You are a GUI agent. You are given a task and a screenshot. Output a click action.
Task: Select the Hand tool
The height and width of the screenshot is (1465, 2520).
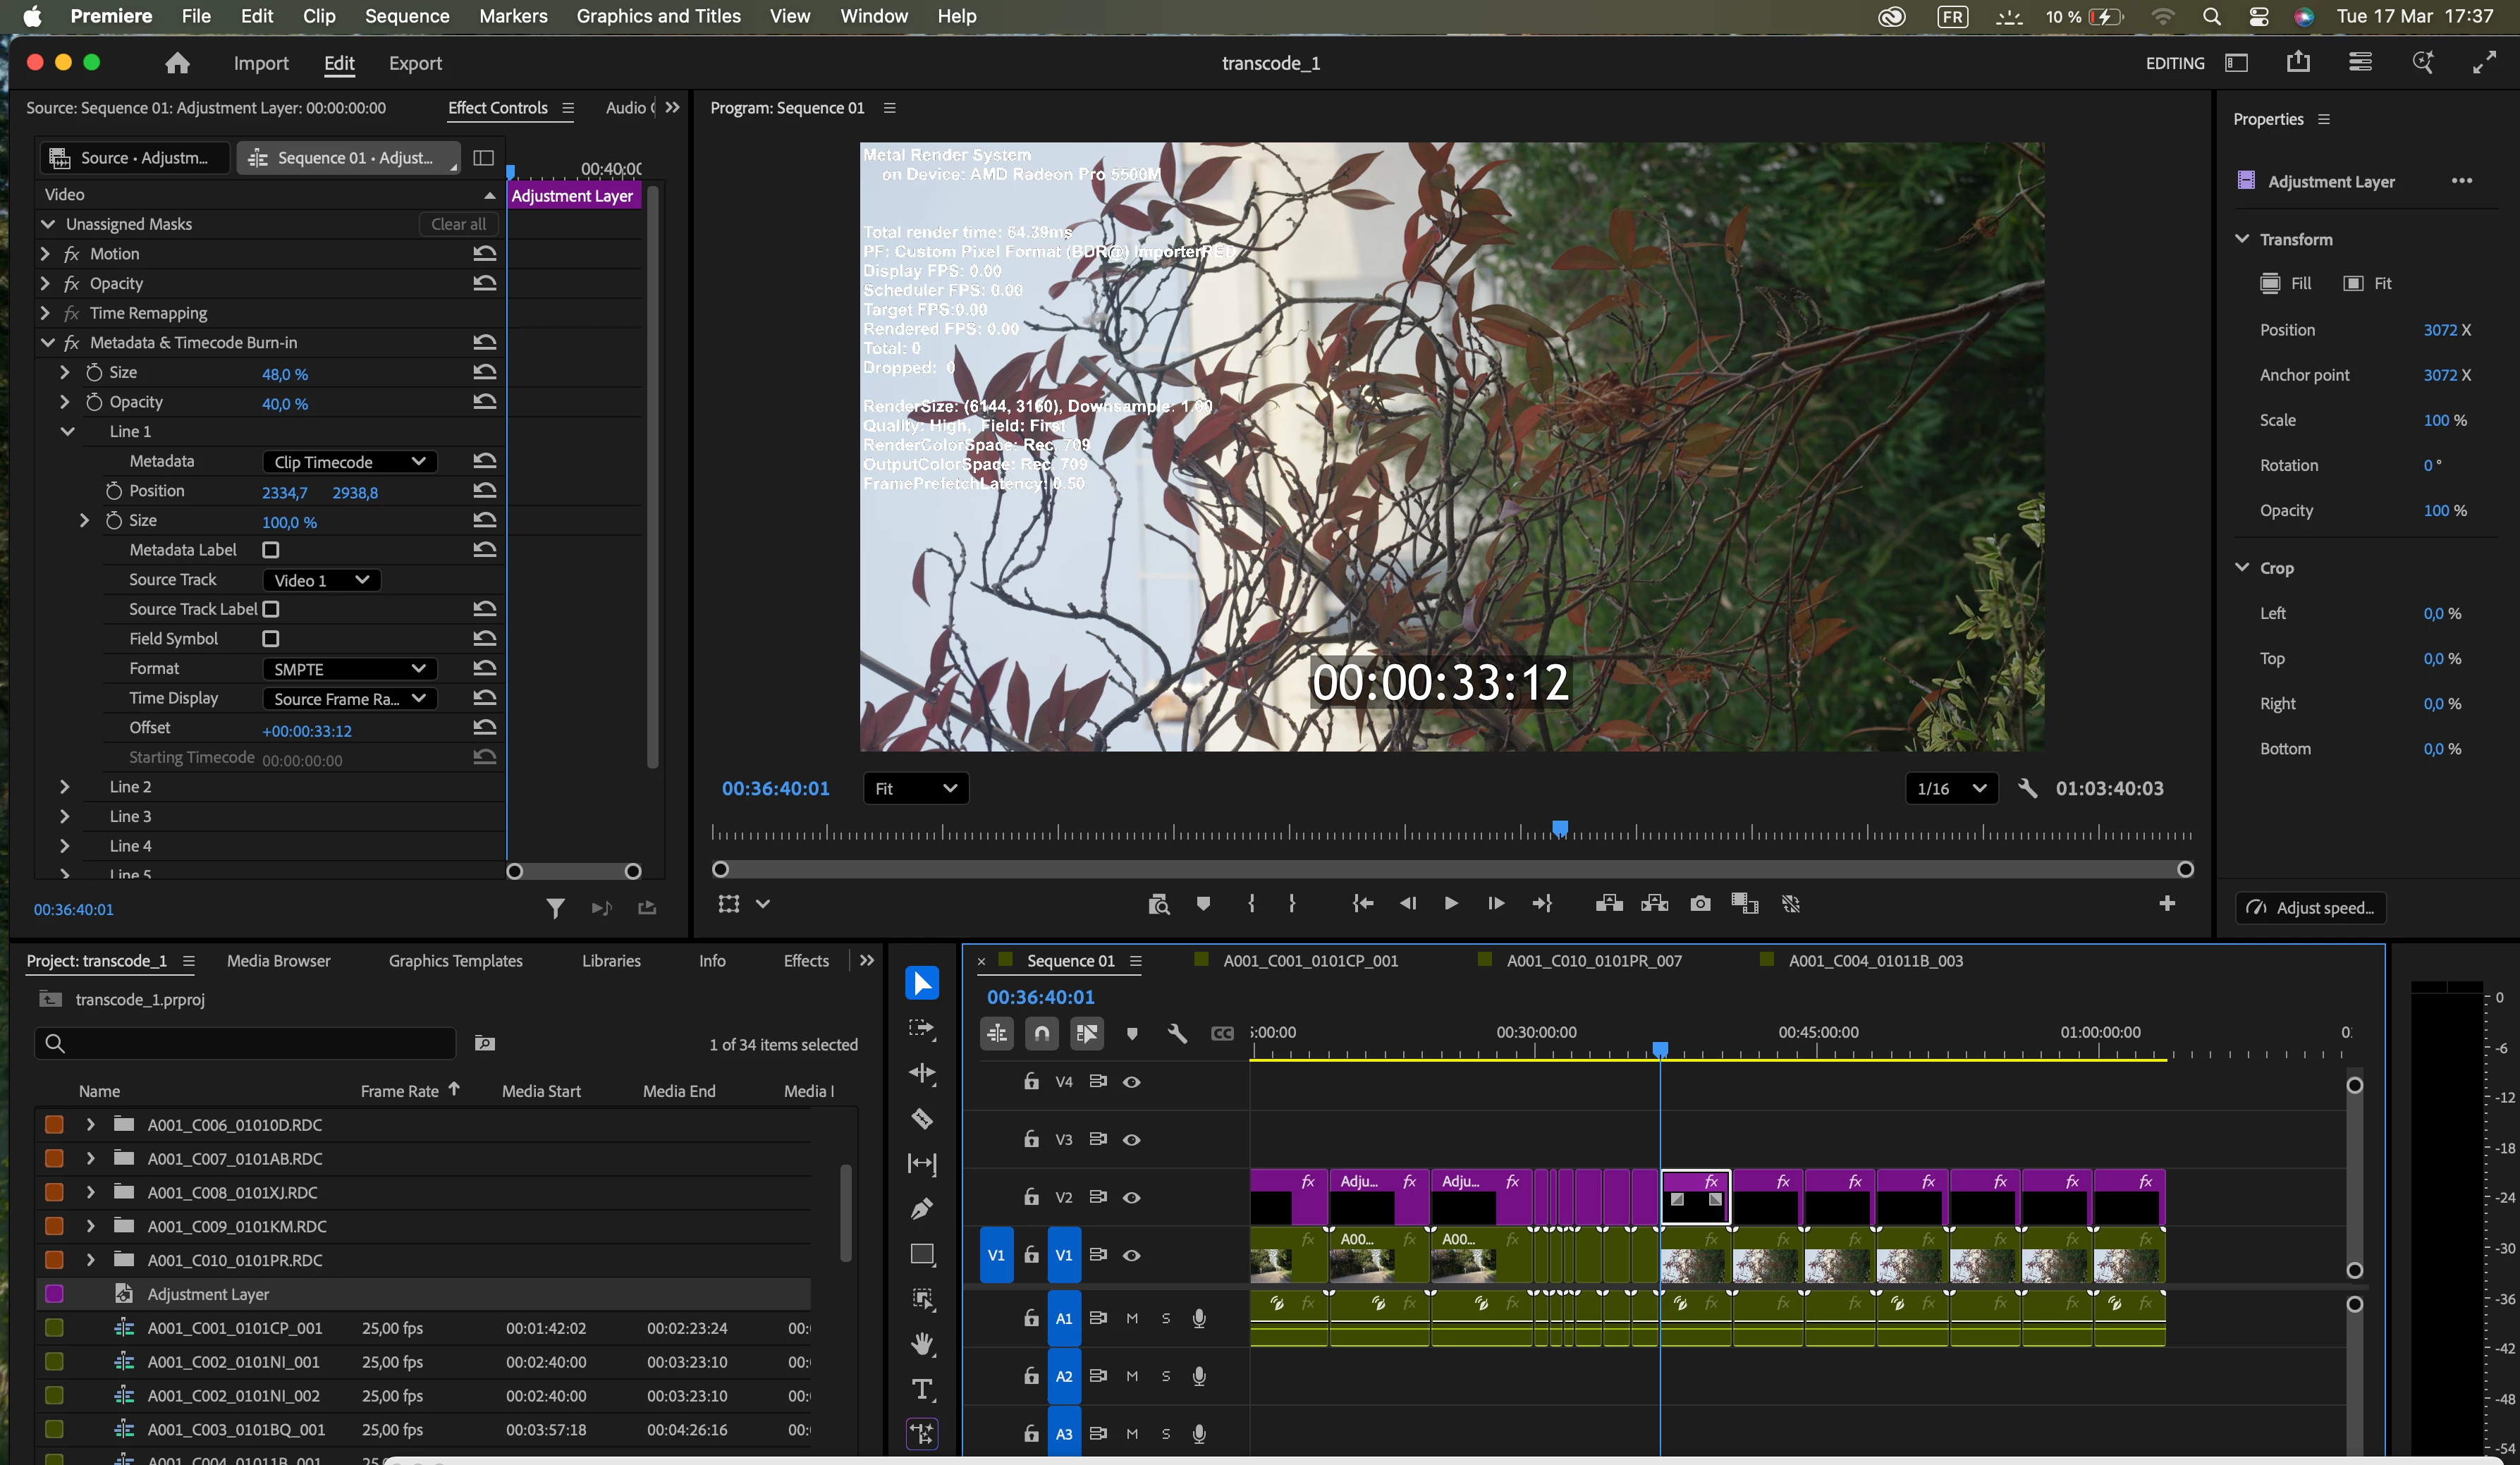pyautogui.click(x=921, y=1344)
